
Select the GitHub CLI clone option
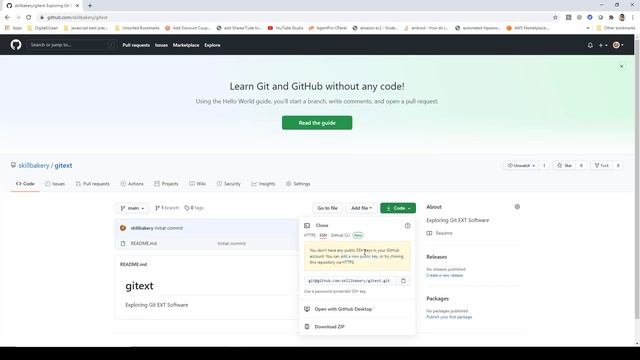tap(340, 235)
